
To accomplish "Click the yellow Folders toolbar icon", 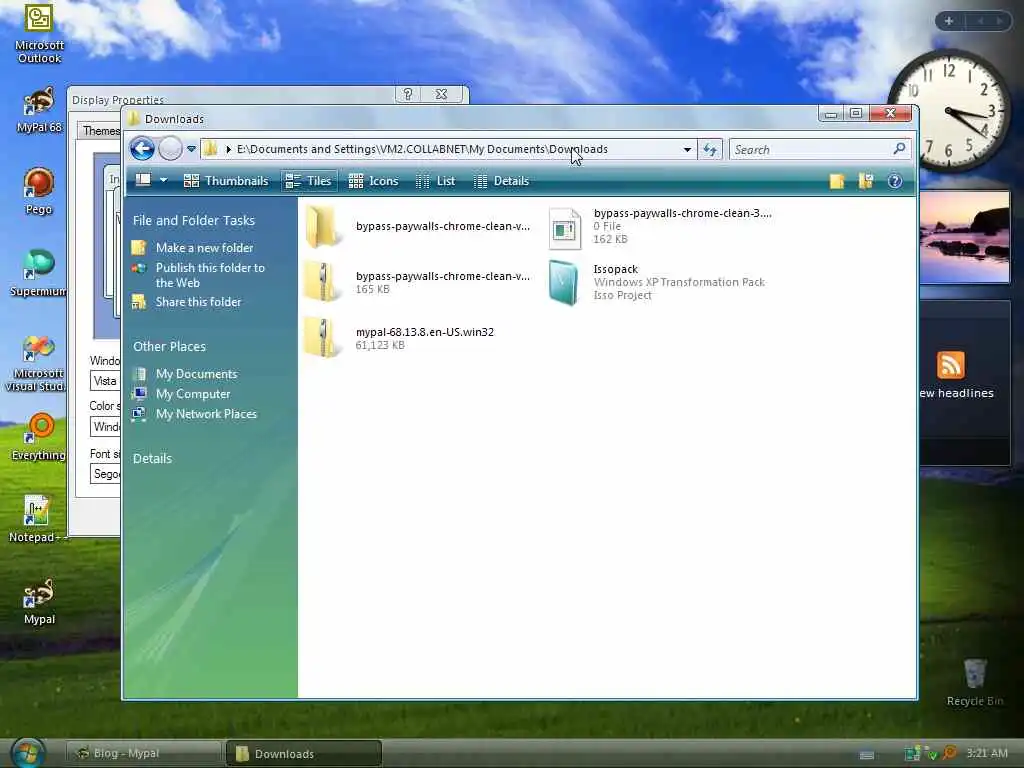I will tap(837, 181).
